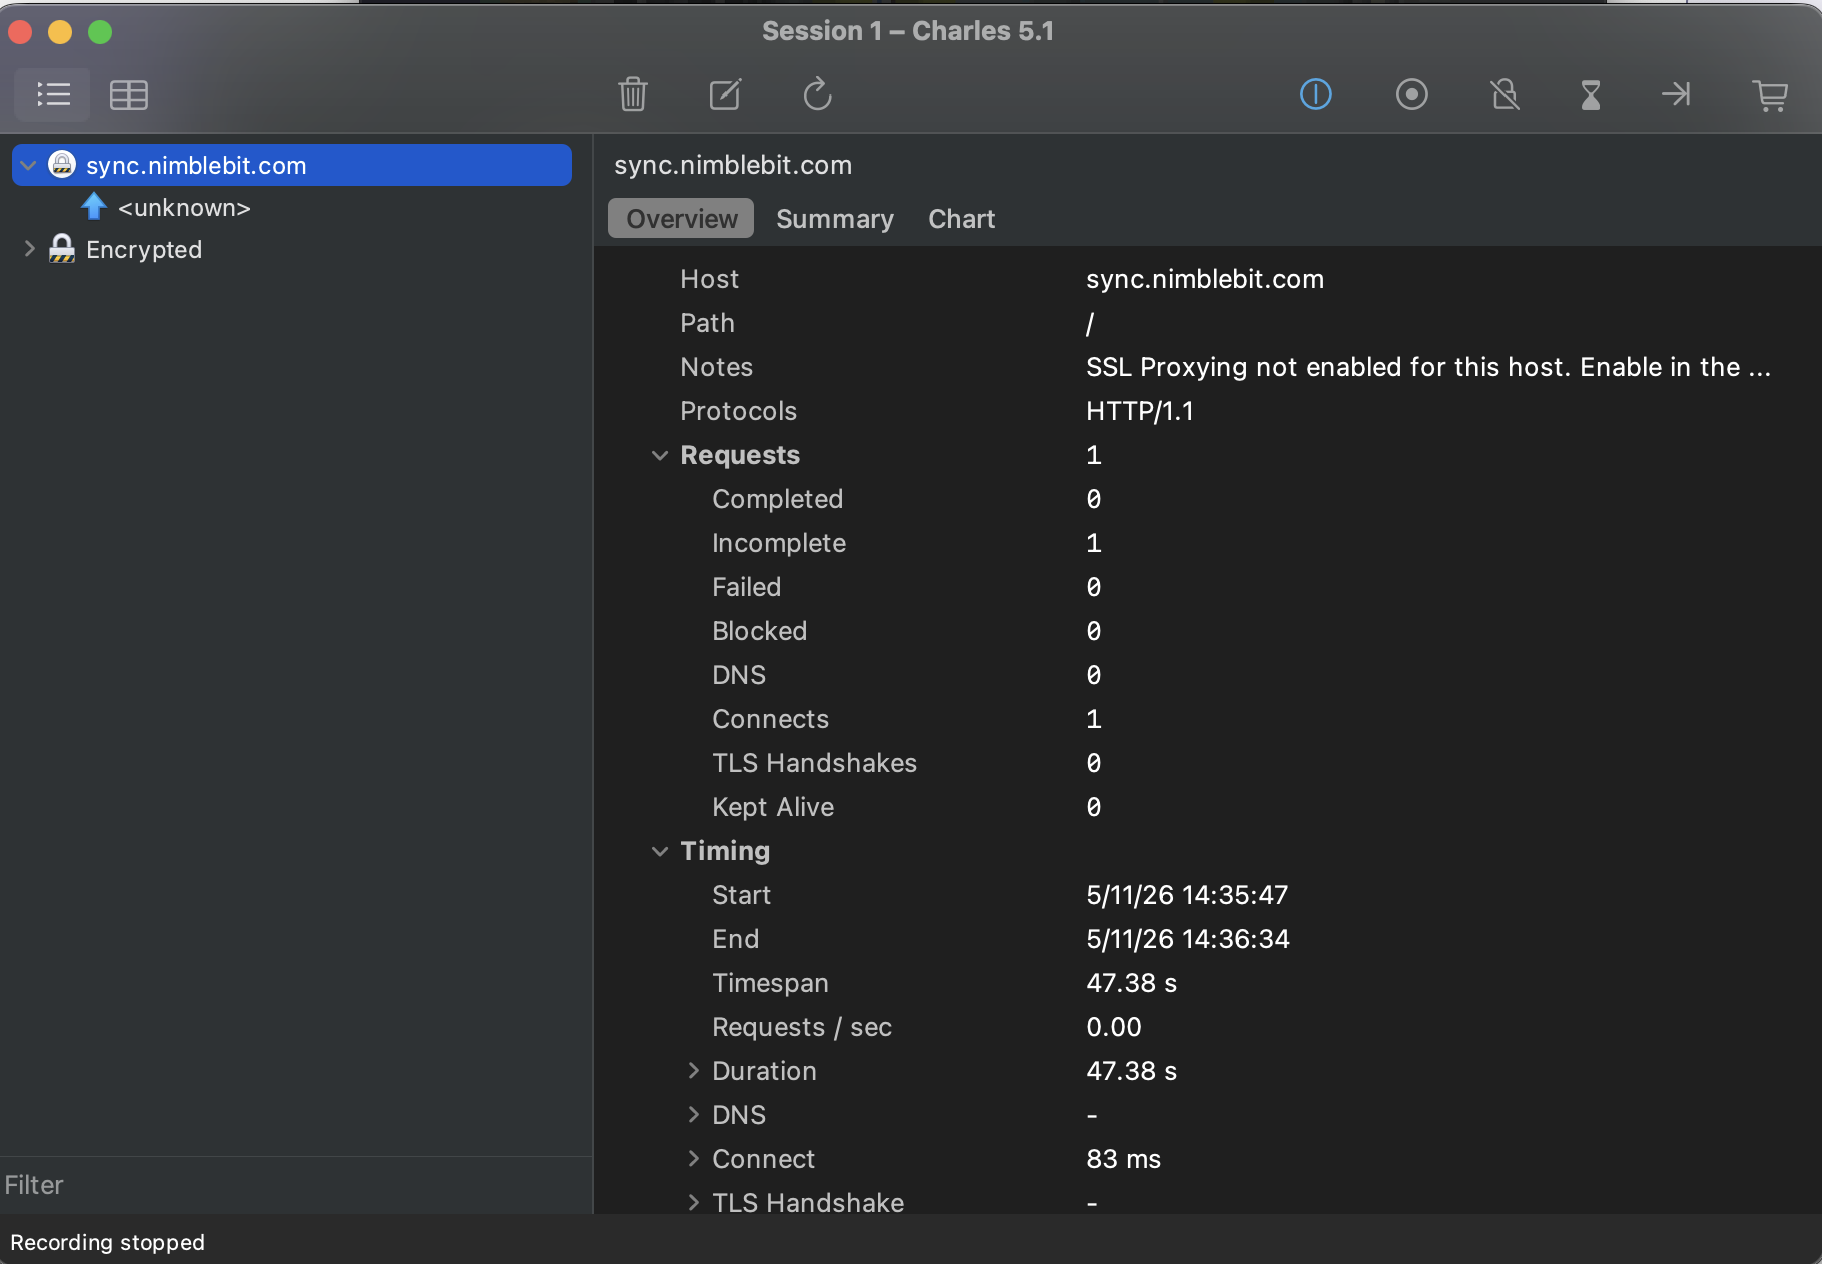The image size is (1822, 1264).
Task: Click the Notes row label
Action: (x=716, y=367)
